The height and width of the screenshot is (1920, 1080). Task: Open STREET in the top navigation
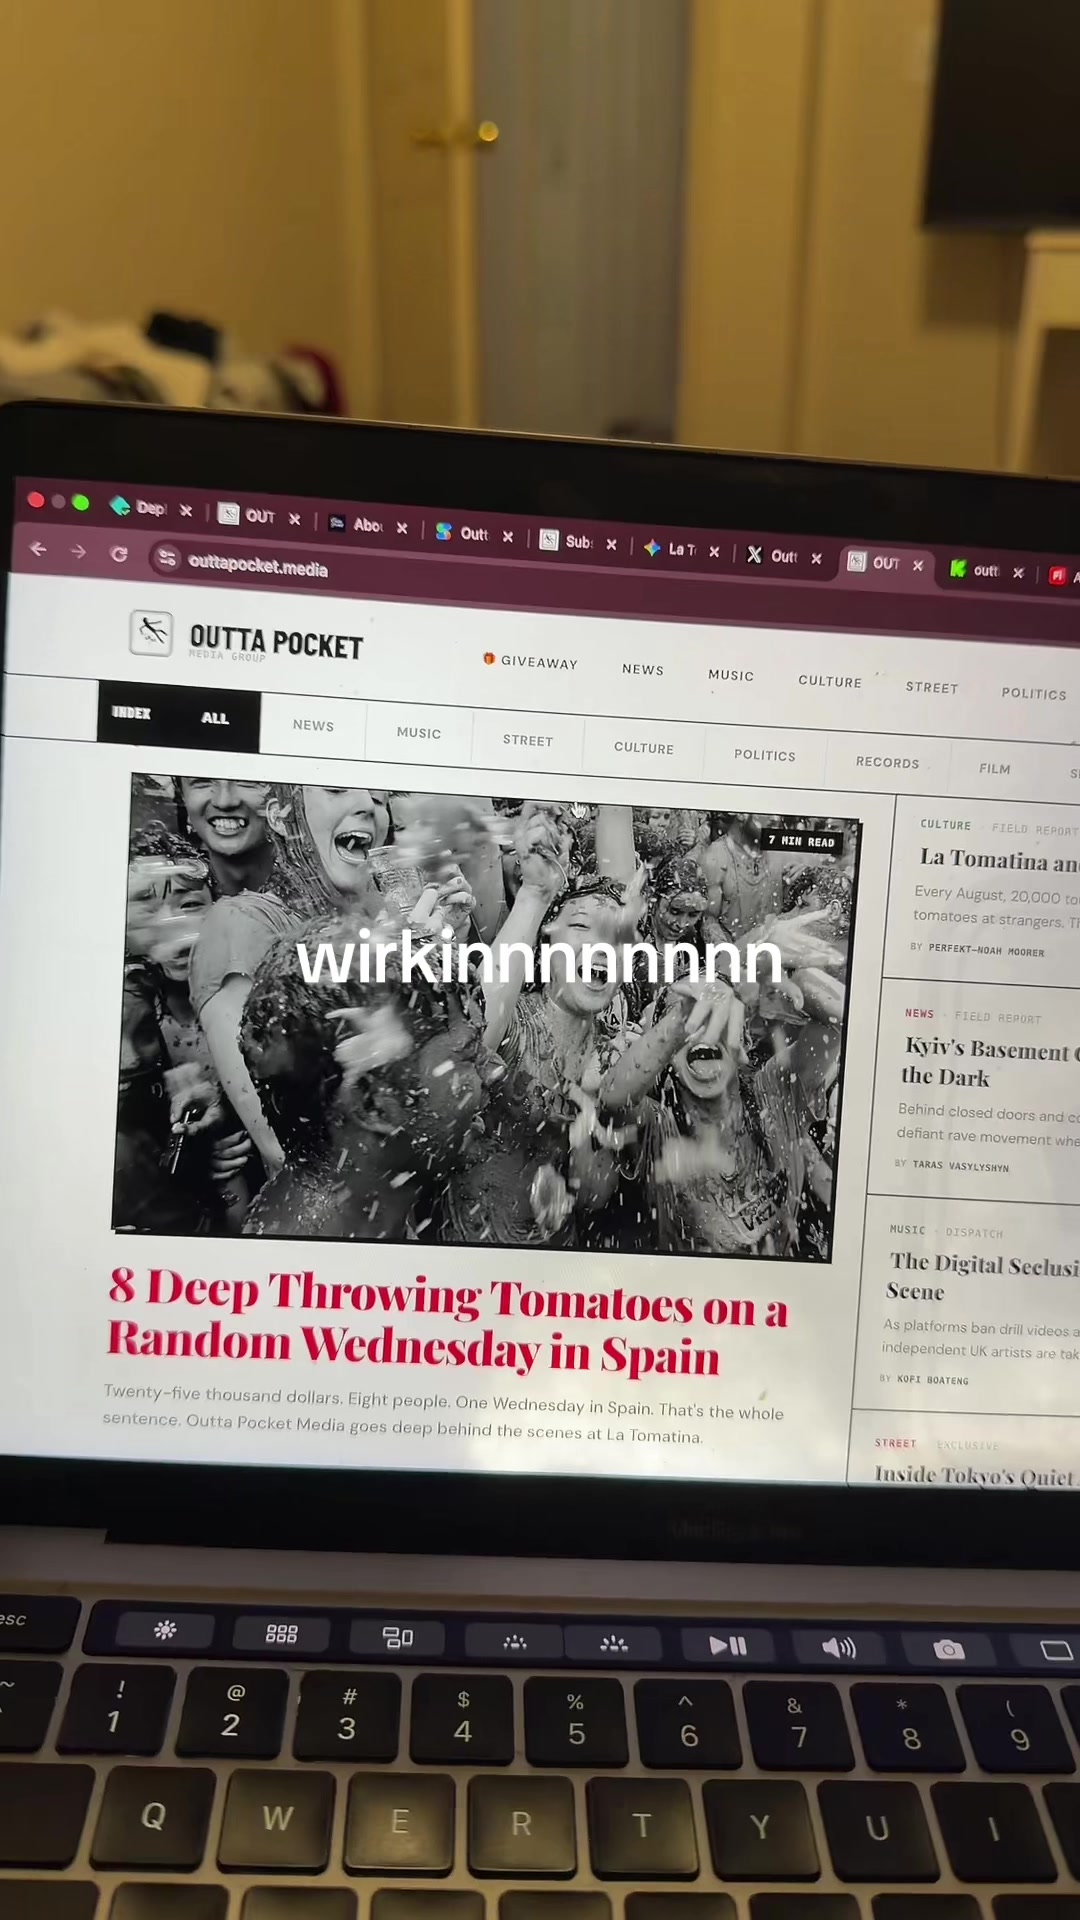932,687
